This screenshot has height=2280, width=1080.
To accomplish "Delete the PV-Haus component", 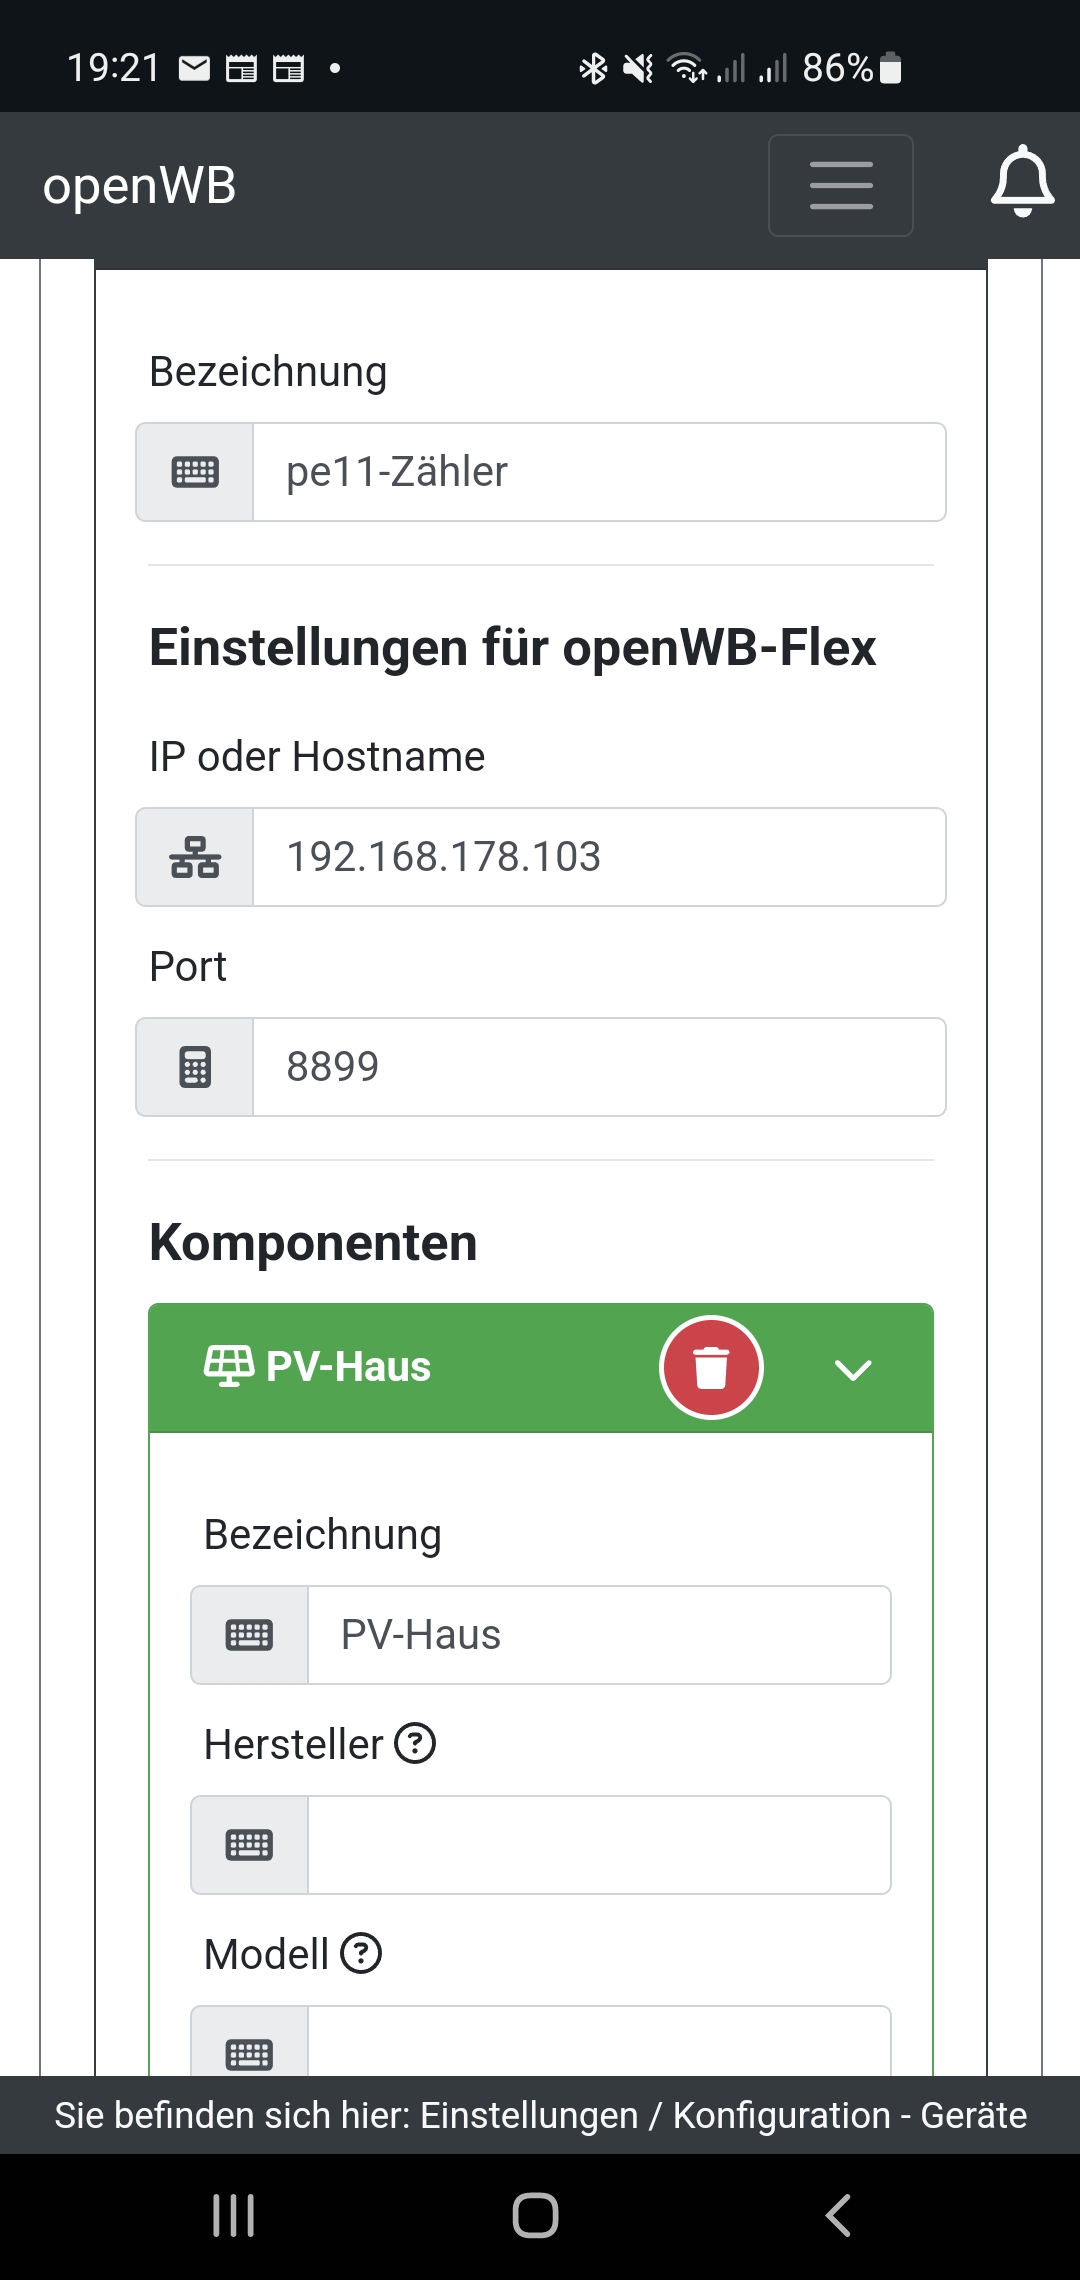I will point(711,1367).
